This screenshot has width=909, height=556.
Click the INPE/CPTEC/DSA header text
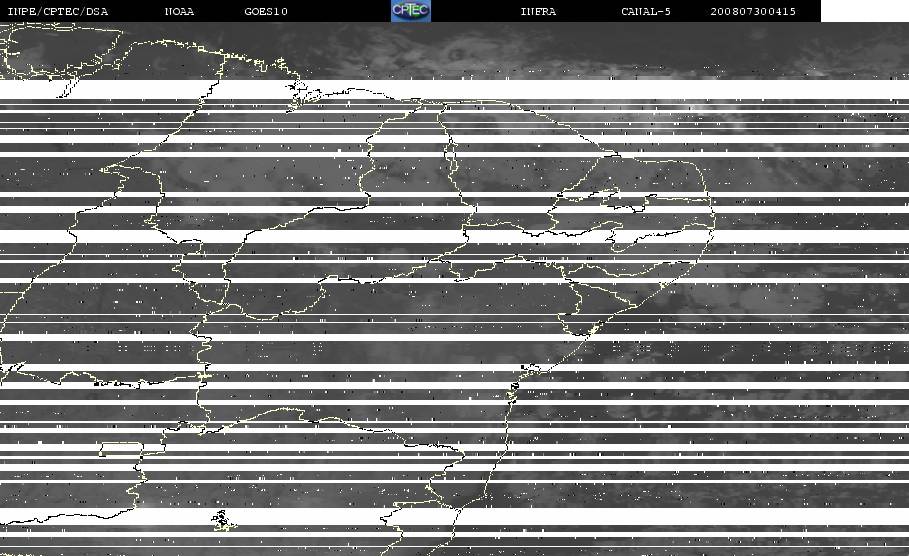tap(57, 12)
